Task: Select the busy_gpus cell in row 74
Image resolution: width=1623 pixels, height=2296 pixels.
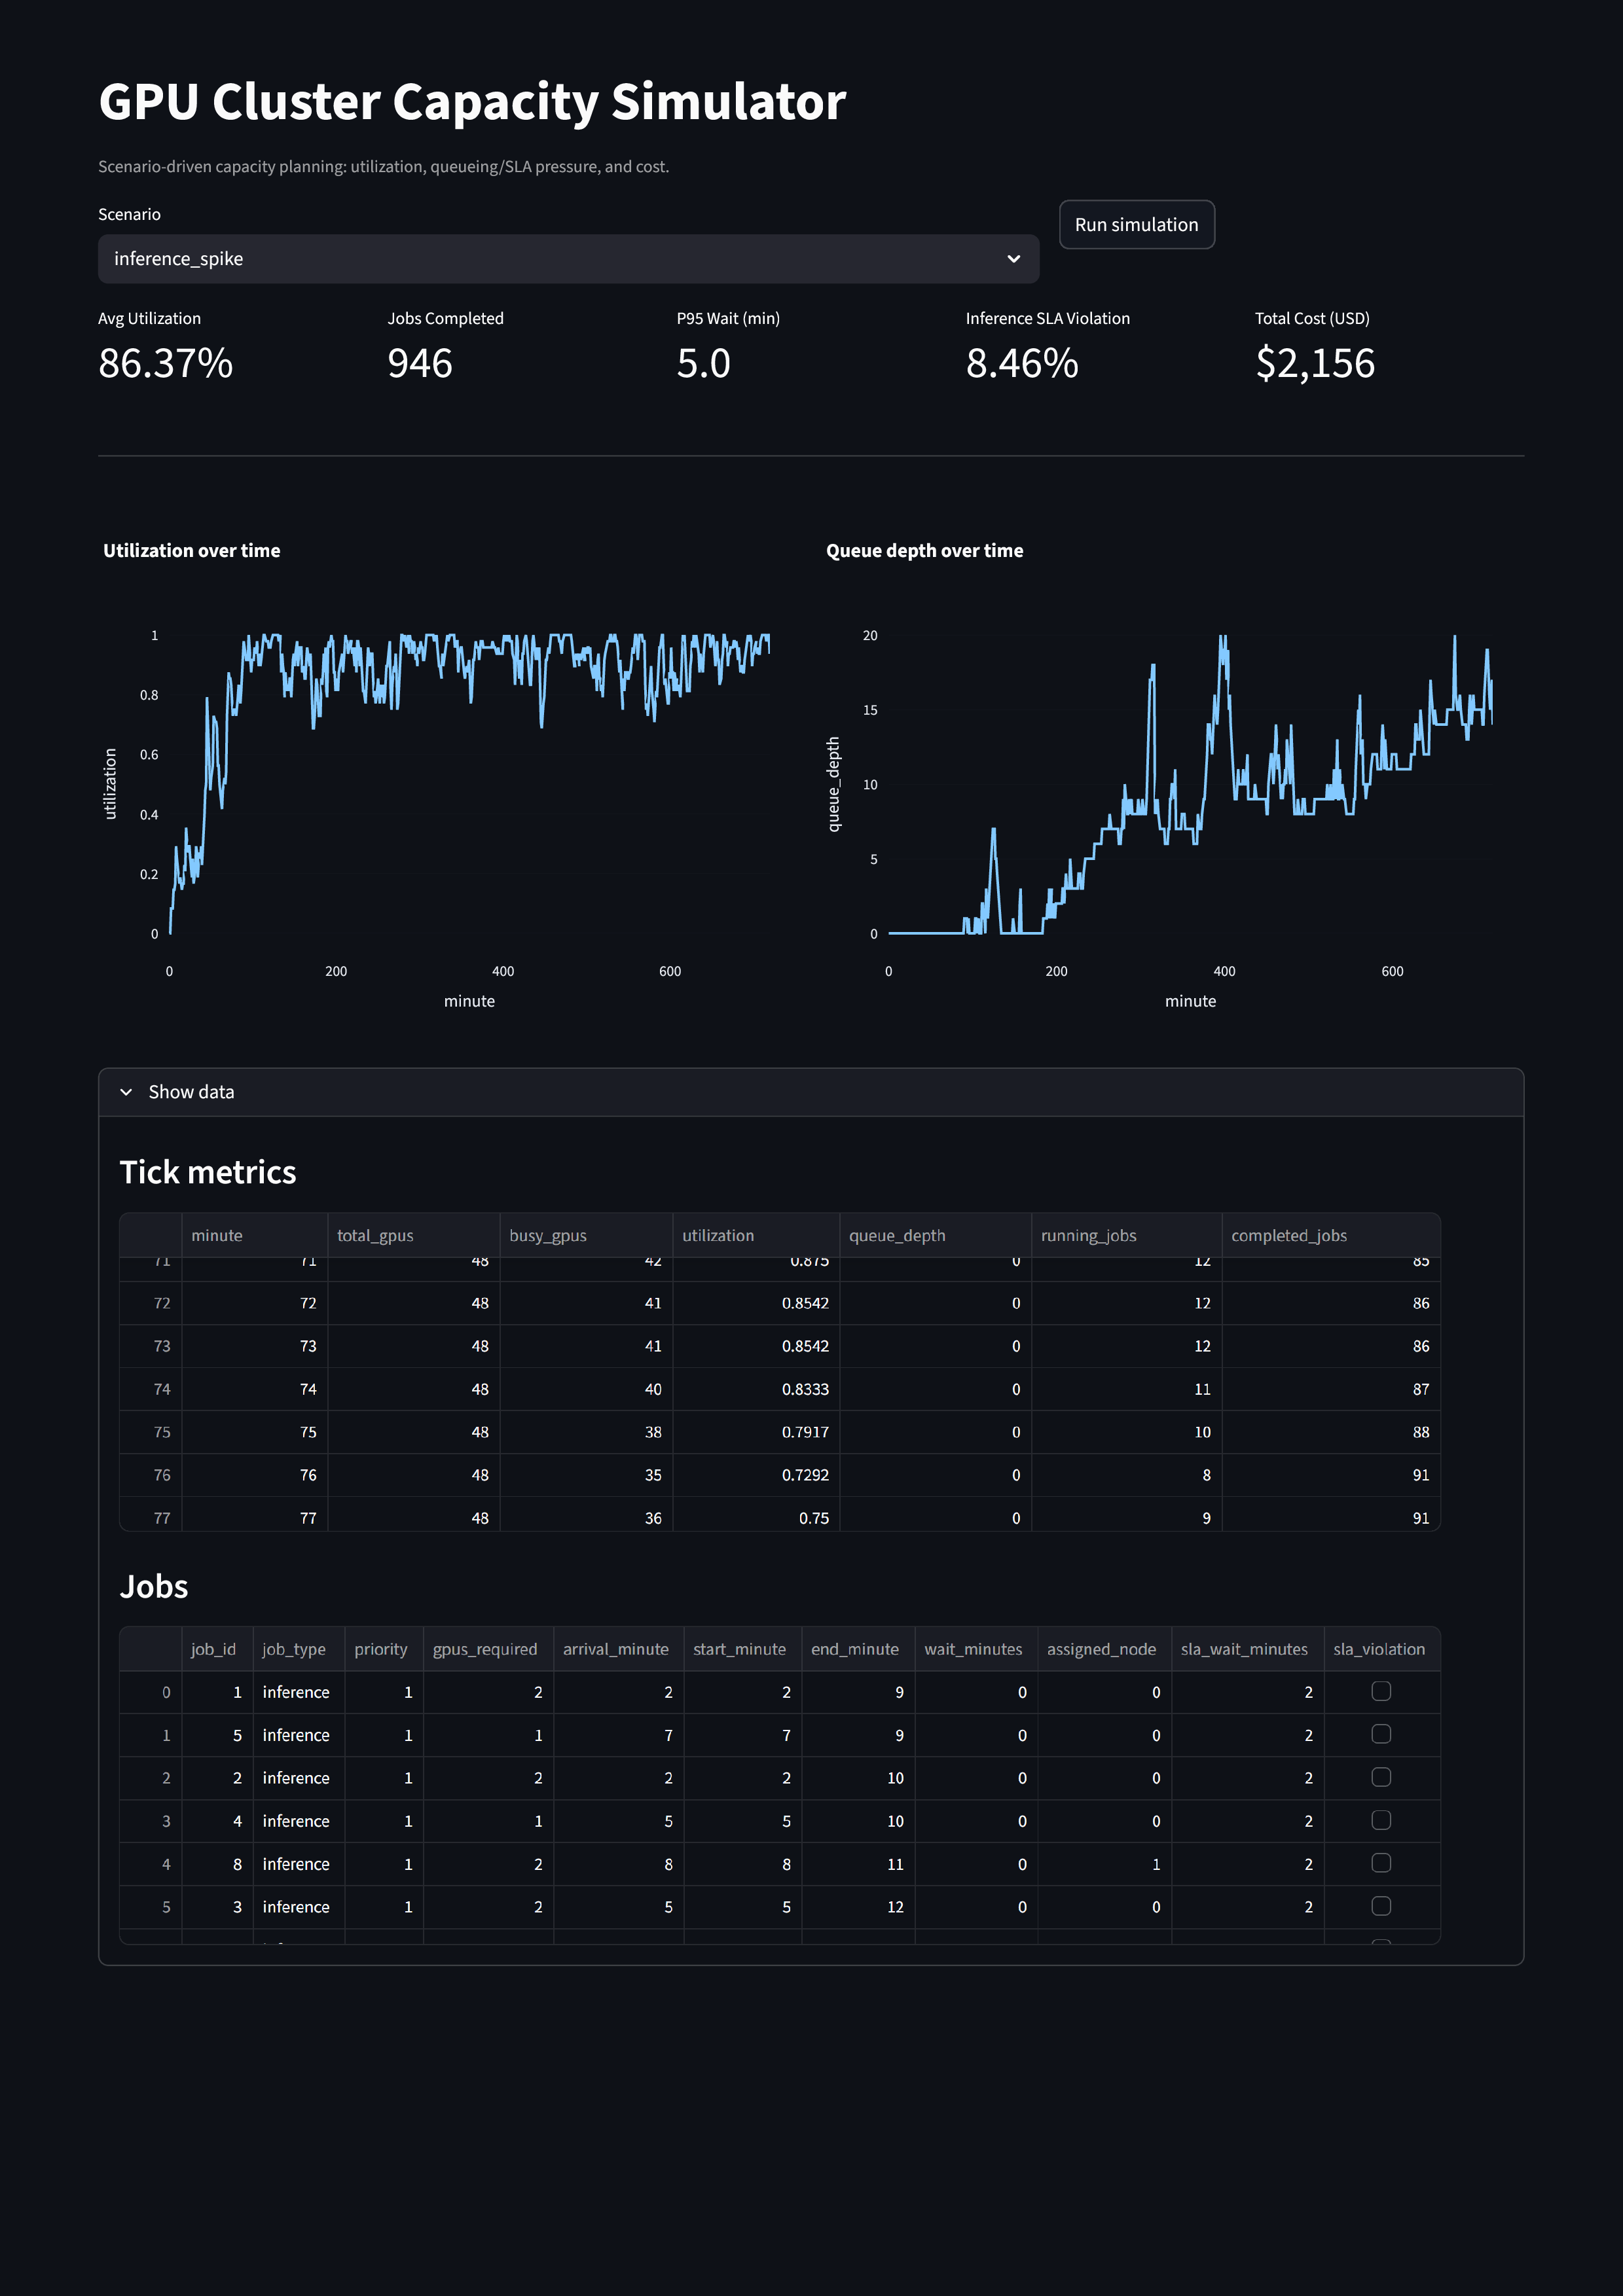Action: [x=586, y=1389]
